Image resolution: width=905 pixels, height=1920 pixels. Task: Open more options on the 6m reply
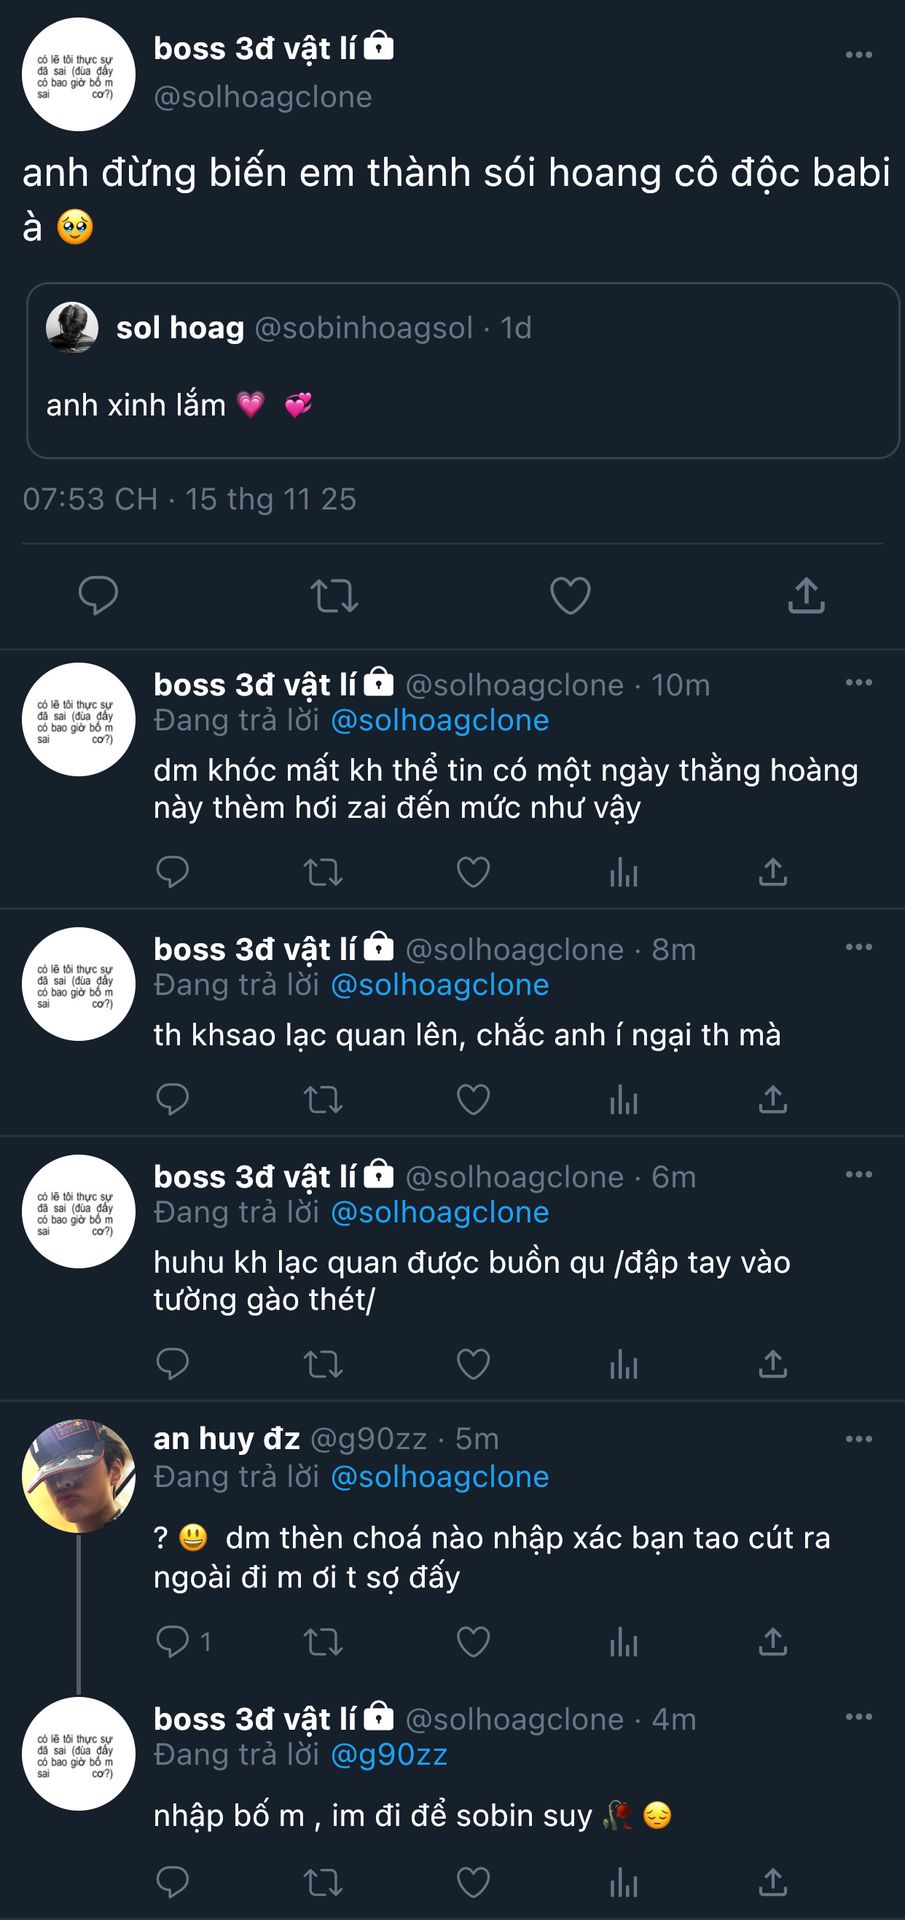859,1175
